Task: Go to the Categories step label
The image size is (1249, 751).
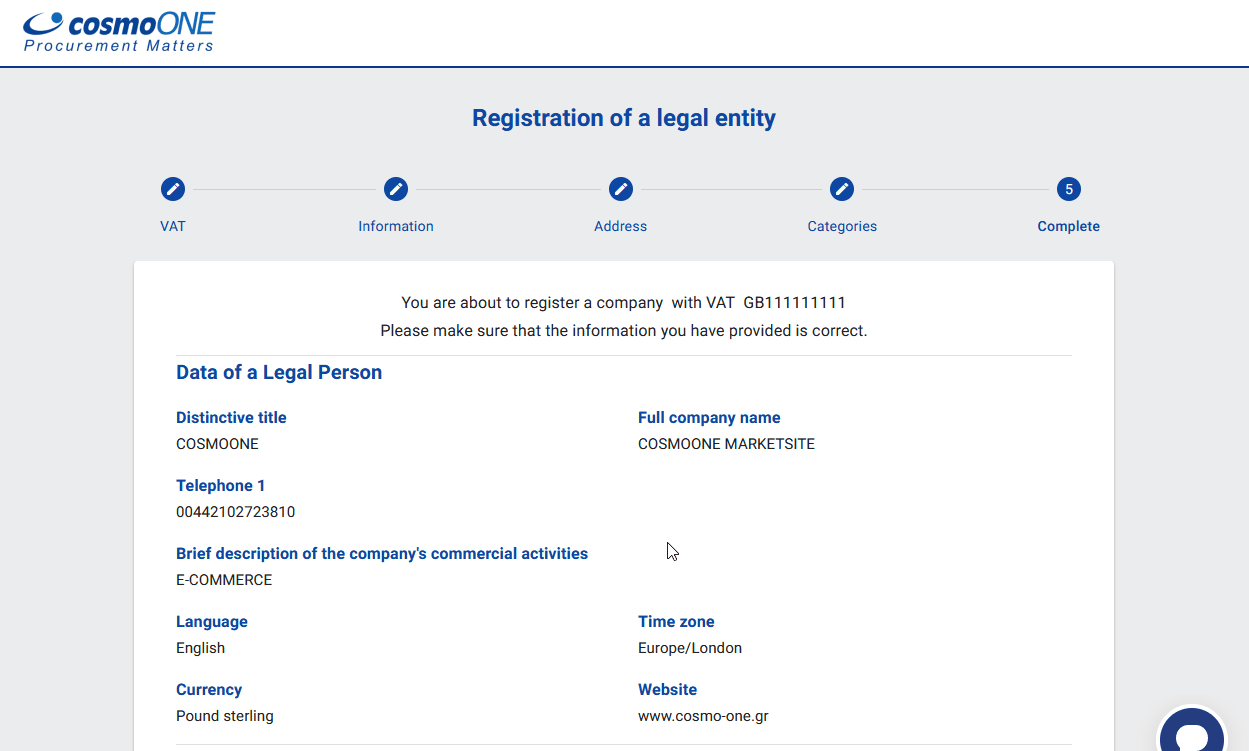Action: (842, 226)
